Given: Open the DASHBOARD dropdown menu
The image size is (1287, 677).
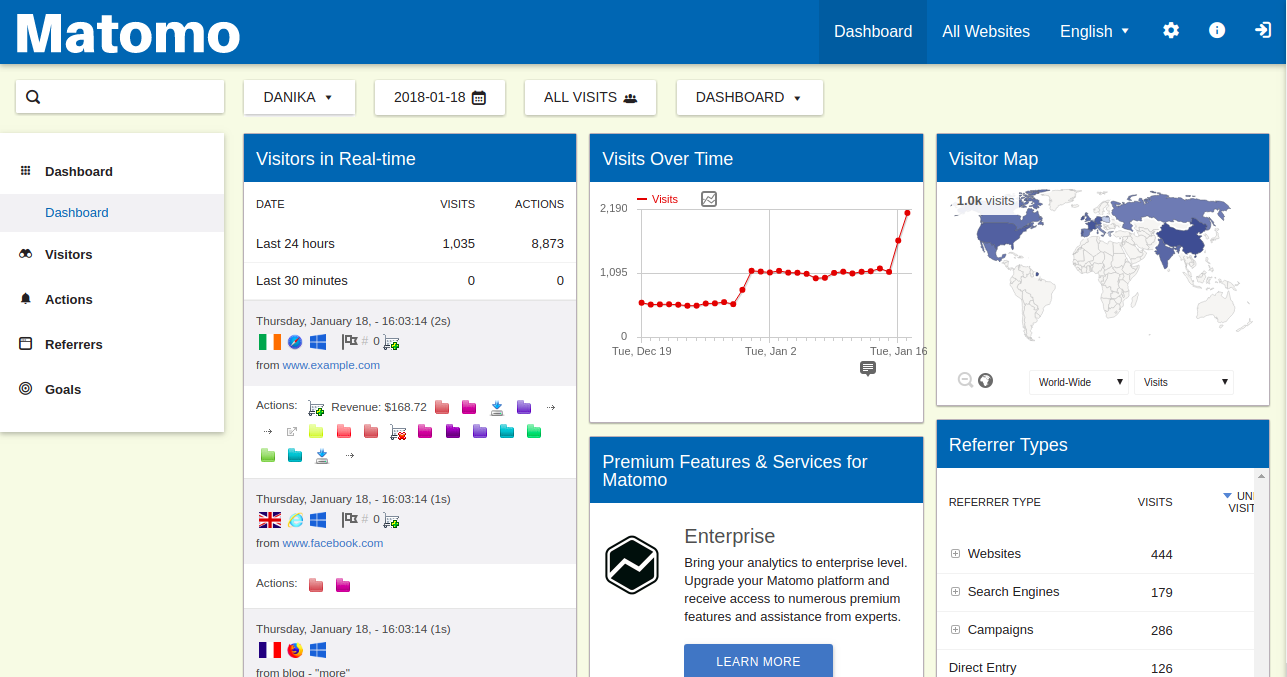Looking at the screenshot, I should point(749,97).
